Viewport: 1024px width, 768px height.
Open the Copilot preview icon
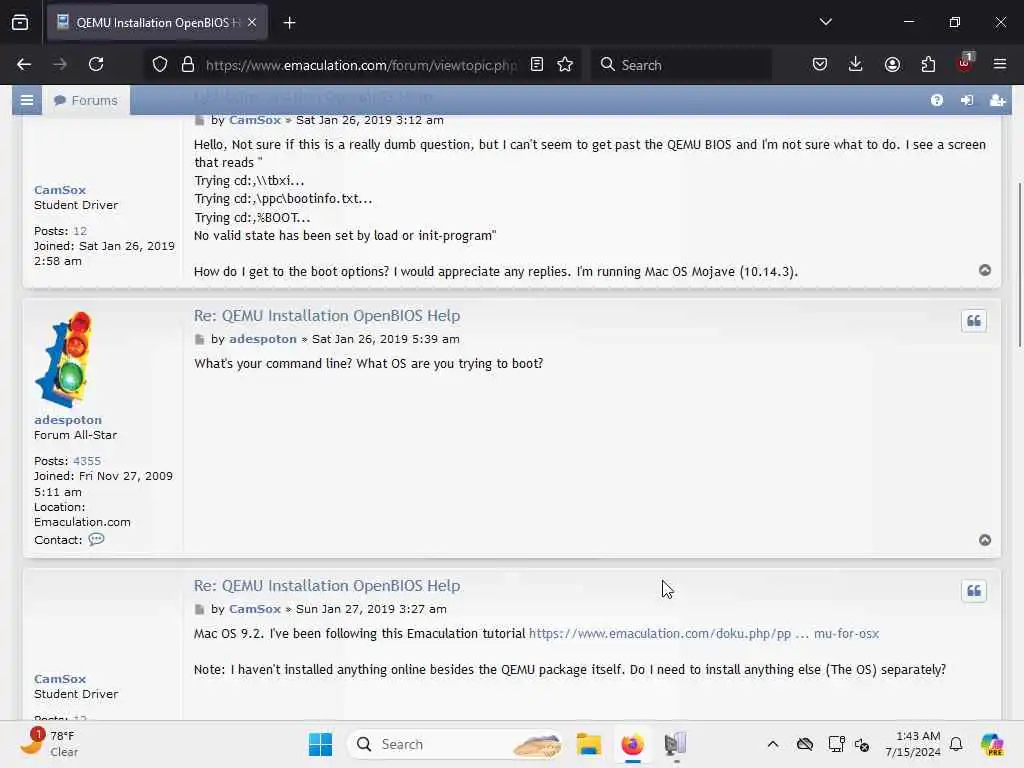click(x=992, y=744)
